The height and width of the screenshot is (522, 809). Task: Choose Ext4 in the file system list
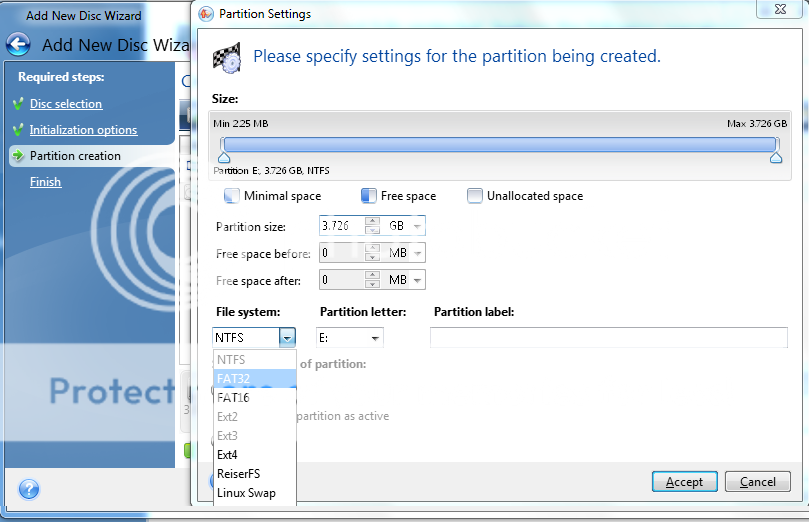point(228,455)
